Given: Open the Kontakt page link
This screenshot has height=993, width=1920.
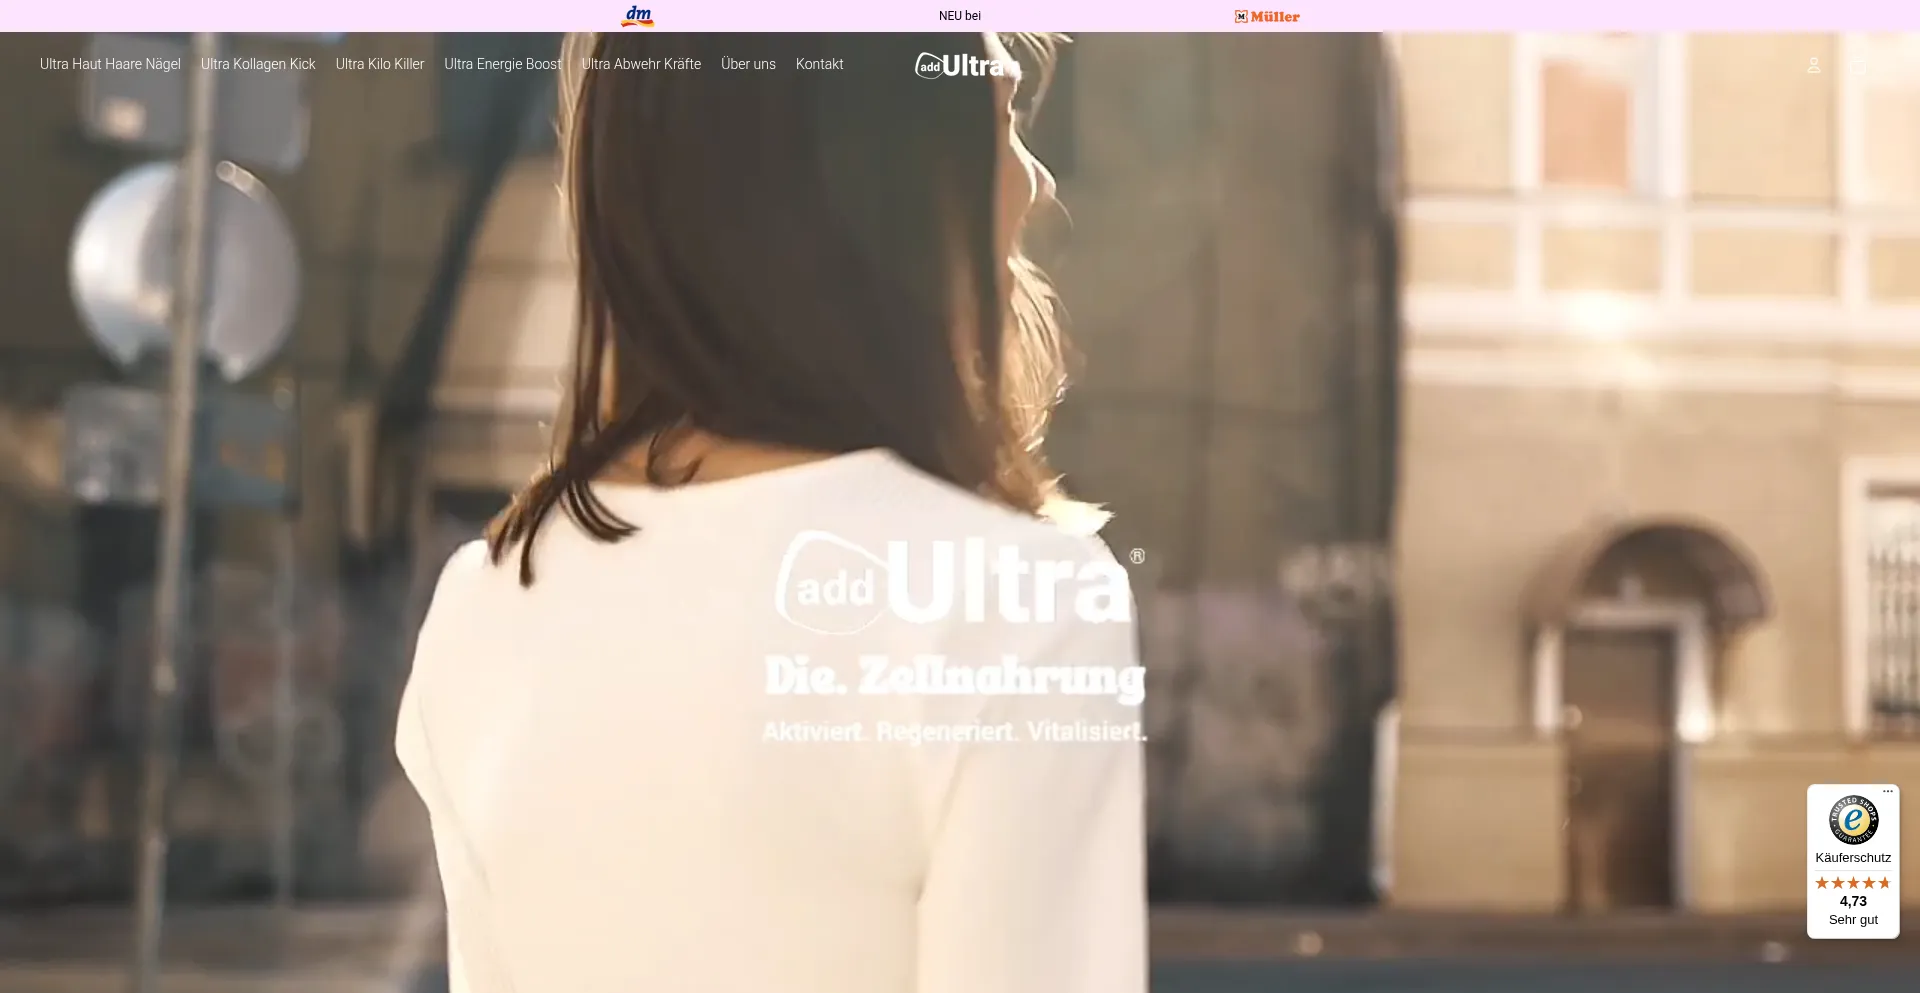Looking at the screenshot, I should coord(820,64).
